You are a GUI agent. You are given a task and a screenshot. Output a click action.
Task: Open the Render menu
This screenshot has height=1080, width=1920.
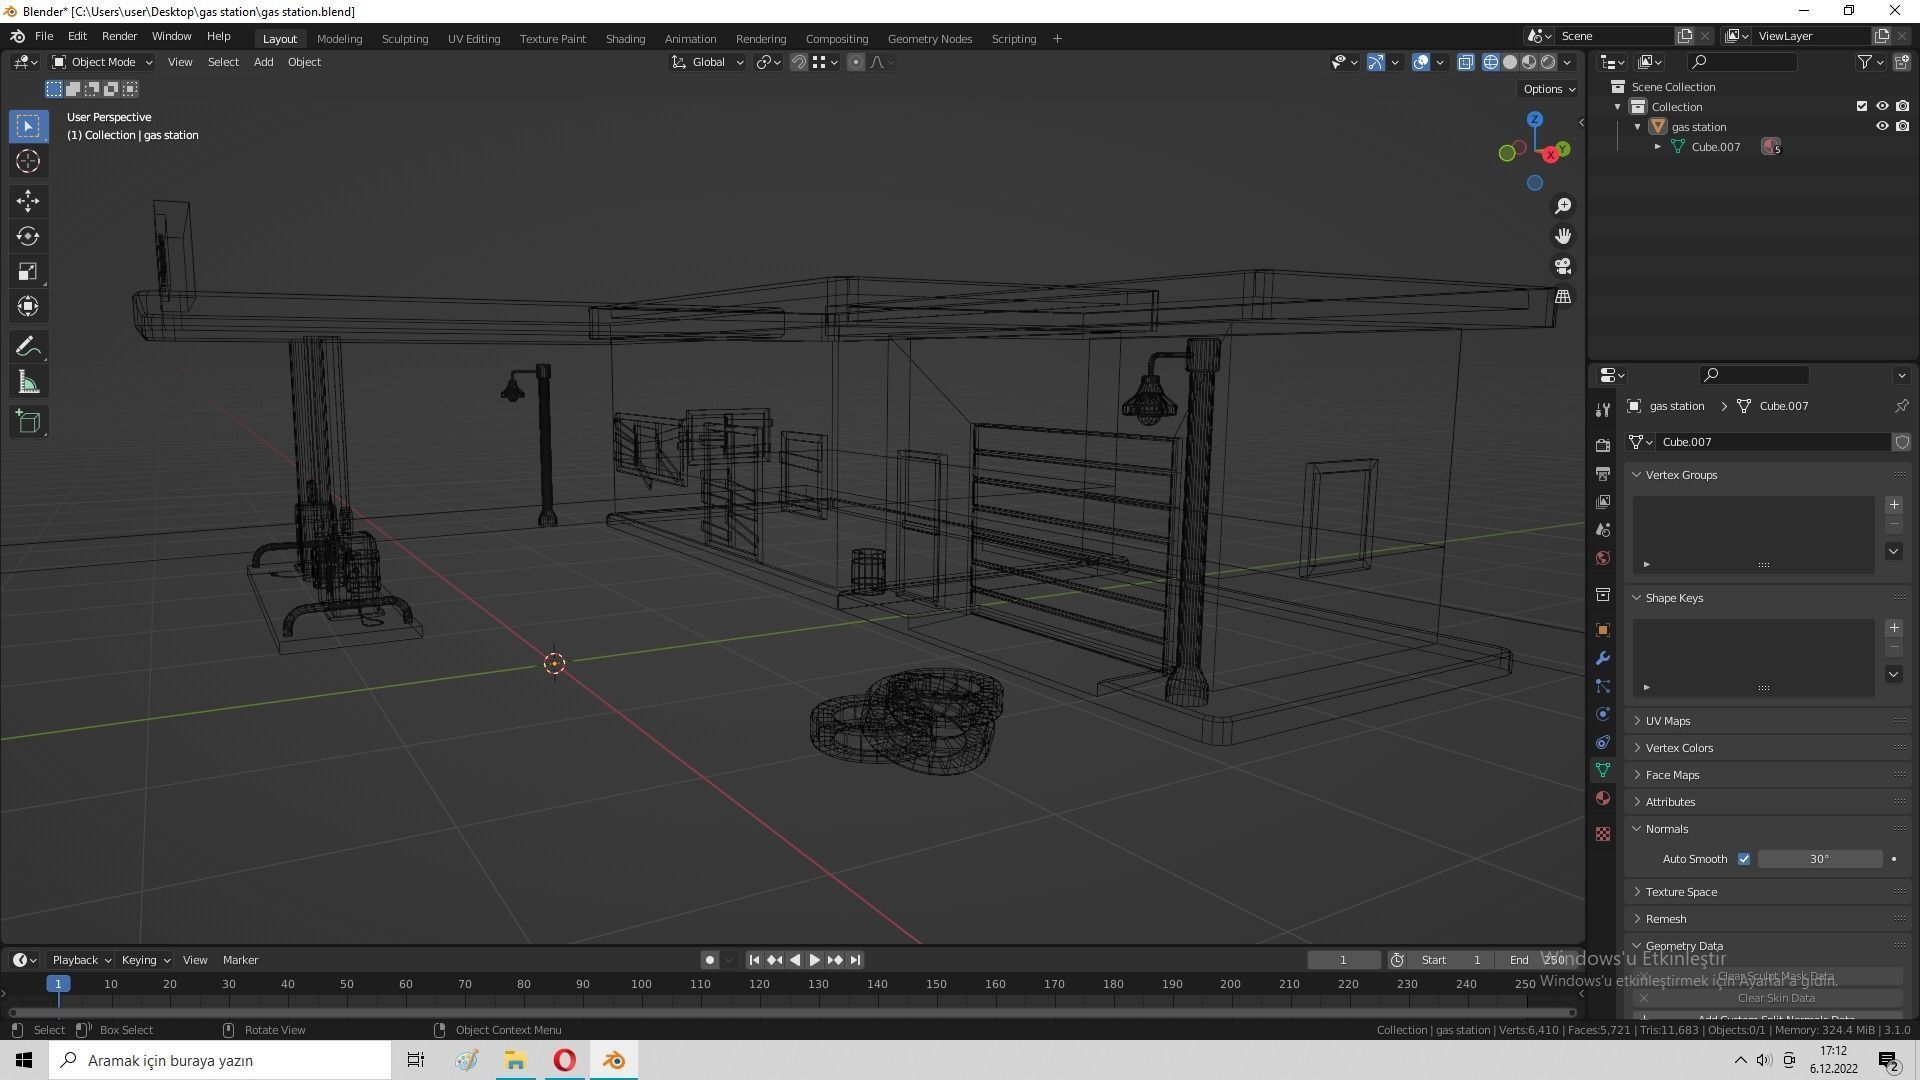pos(119,36)
